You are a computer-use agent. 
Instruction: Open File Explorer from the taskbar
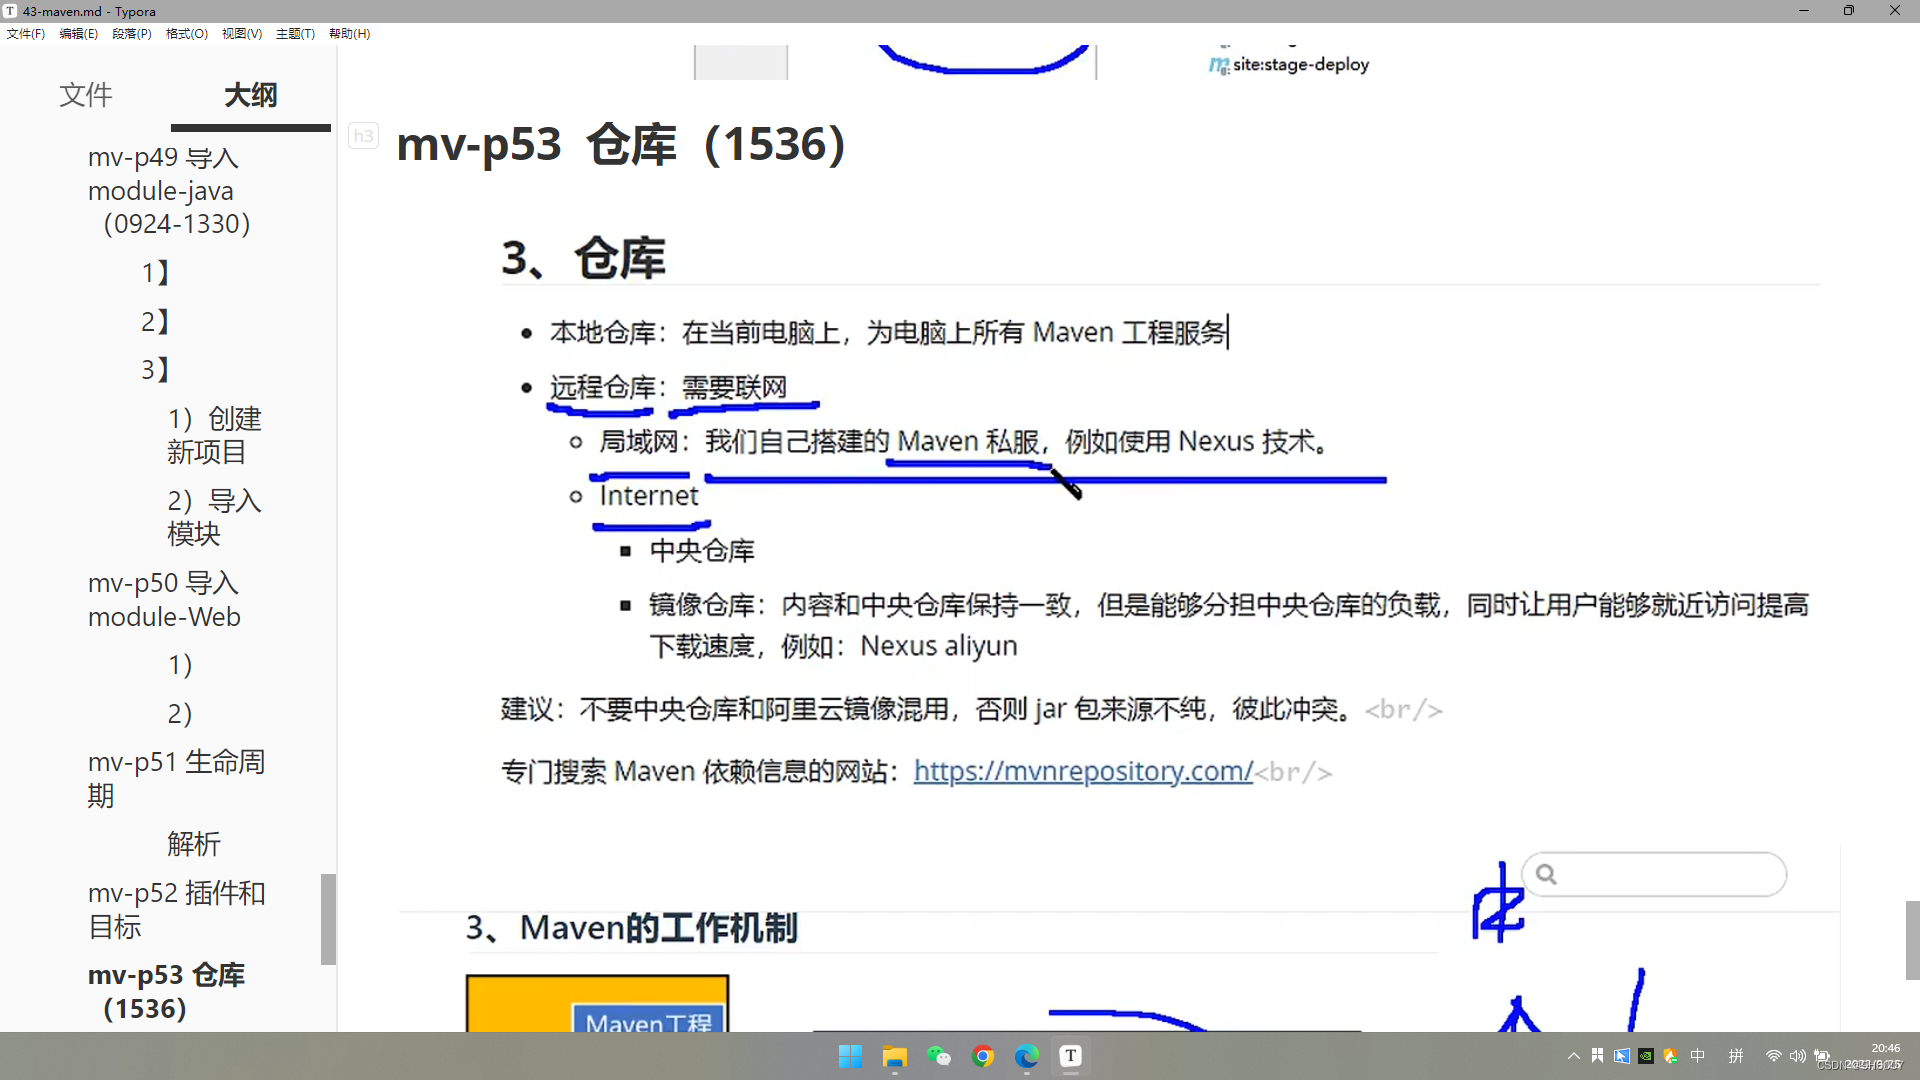coord(894,1056)
